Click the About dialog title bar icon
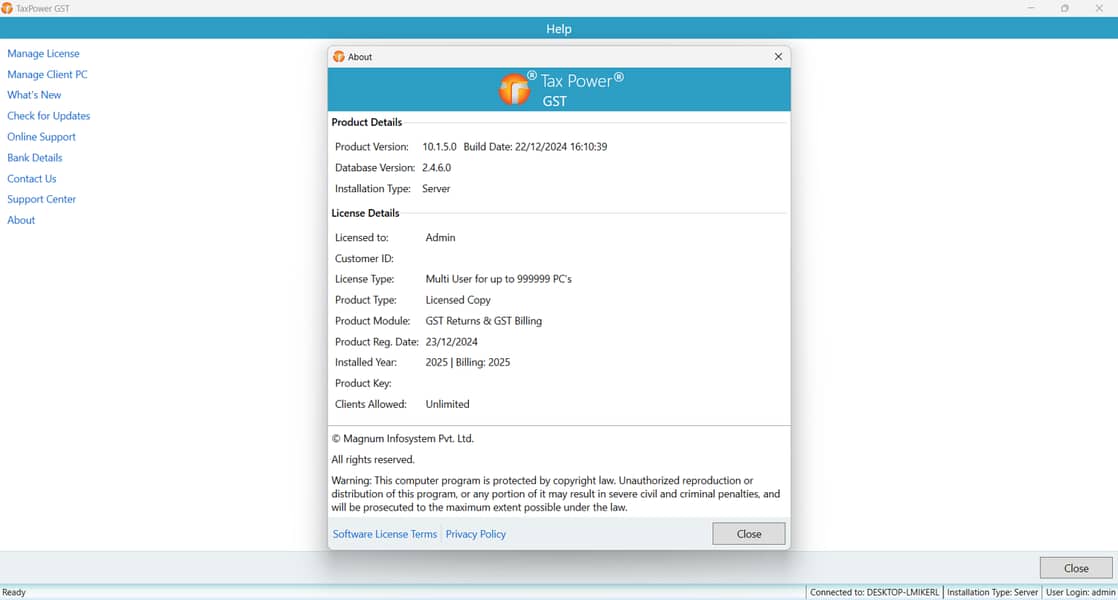 [x=339, y=56]
